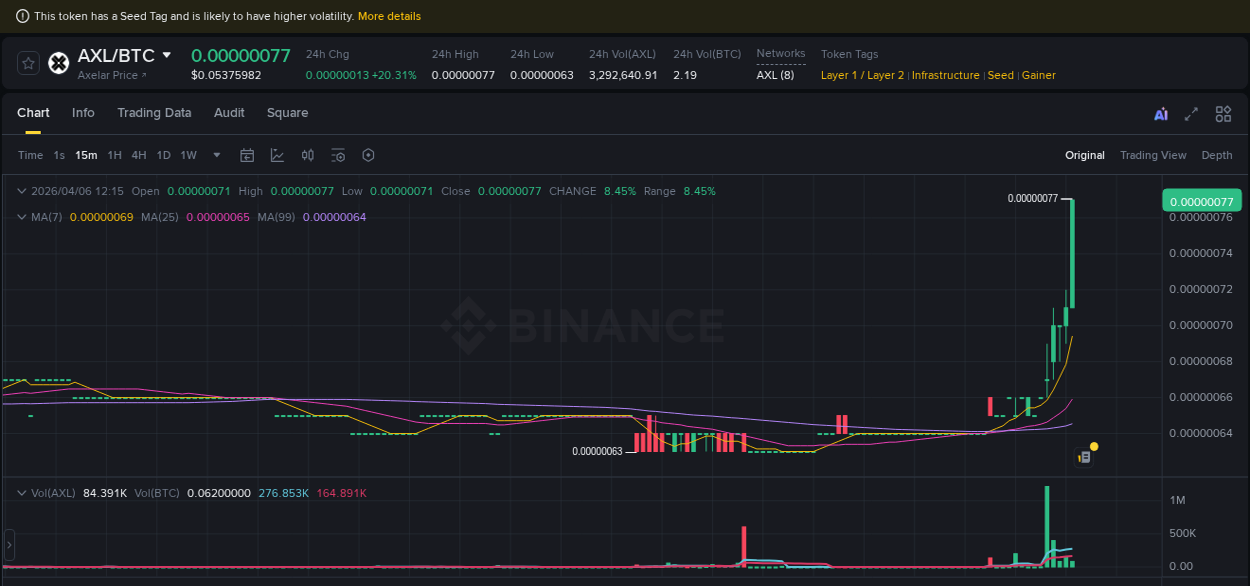Screen dimensions: 1250x586
Task: Open candlestick display options icon
Action: (x=307, y=155)
